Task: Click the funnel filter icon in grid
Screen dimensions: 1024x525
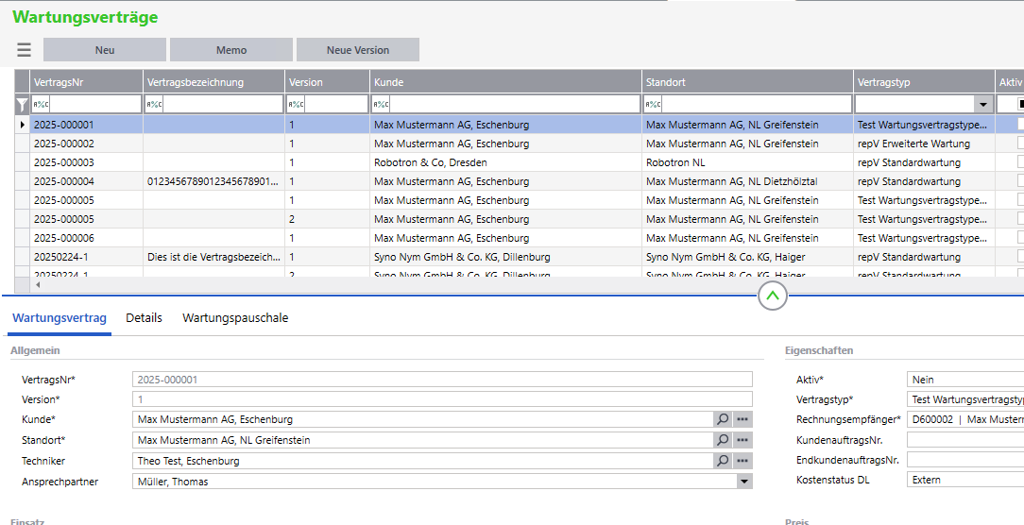Action: click(x=22, y=104)
